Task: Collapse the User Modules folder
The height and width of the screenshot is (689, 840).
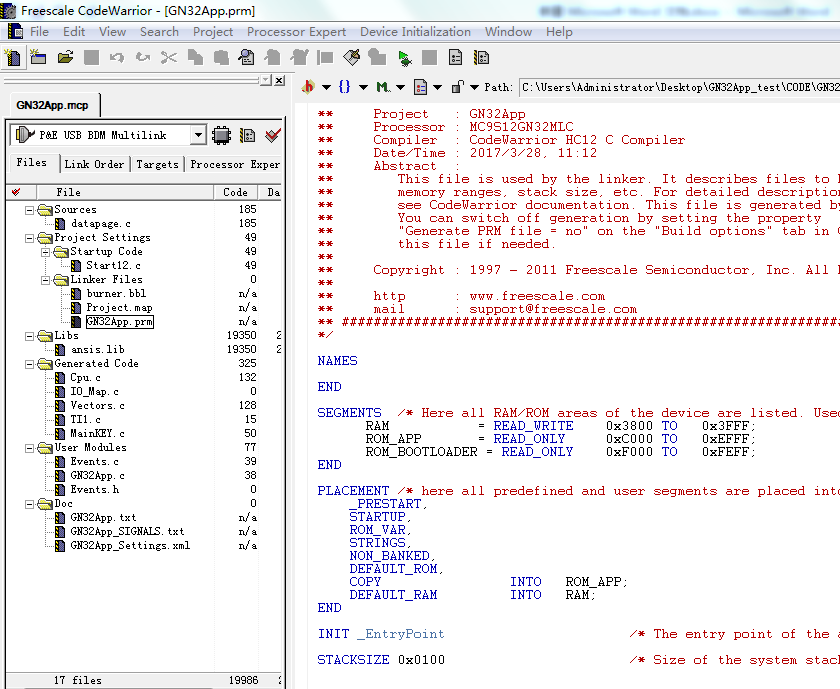Action: point(29,448)
